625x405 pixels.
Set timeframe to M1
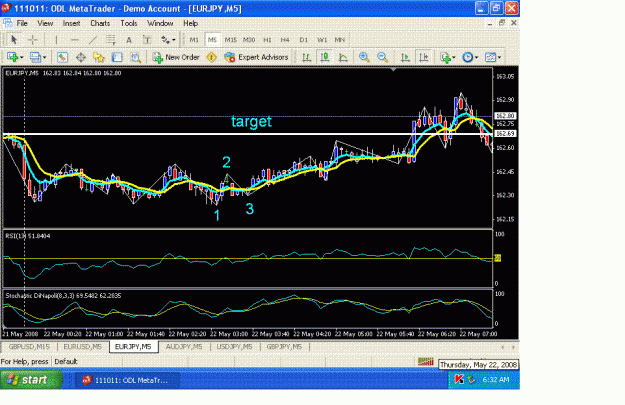(x=194, y=40)
